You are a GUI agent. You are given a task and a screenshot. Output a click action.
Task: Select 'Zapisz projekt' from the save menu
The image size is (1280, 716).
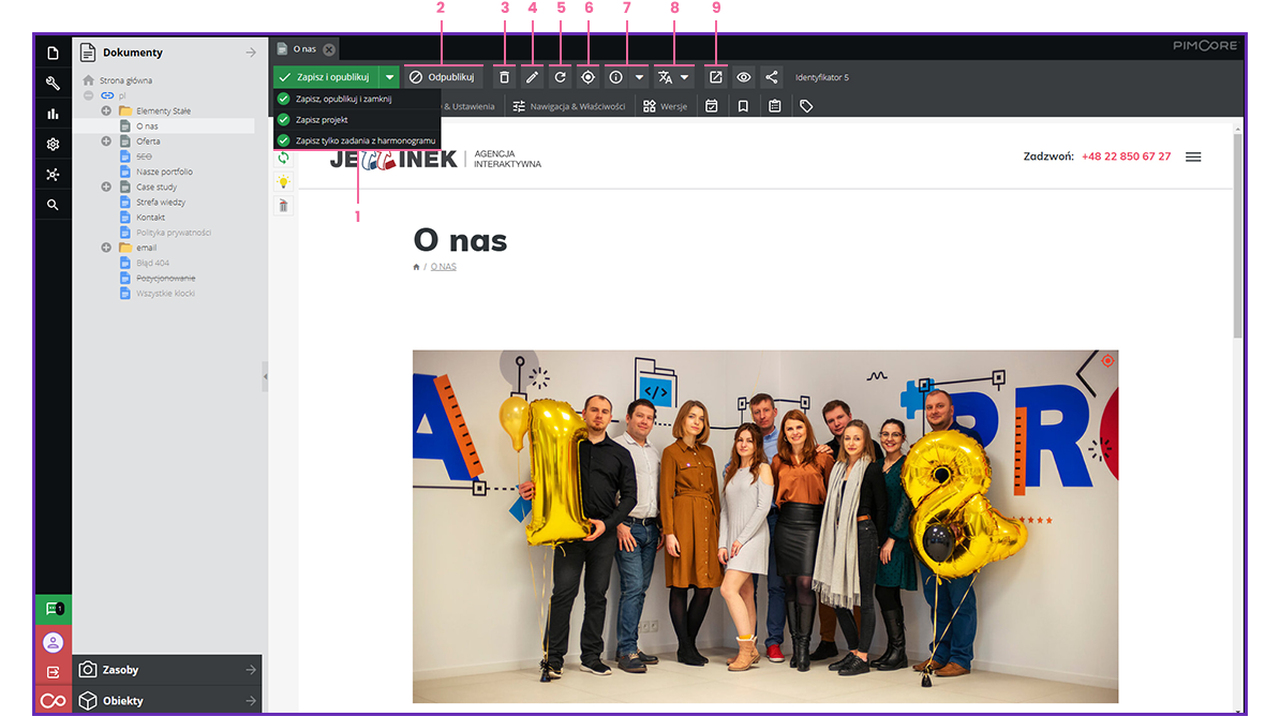(321, 120)
